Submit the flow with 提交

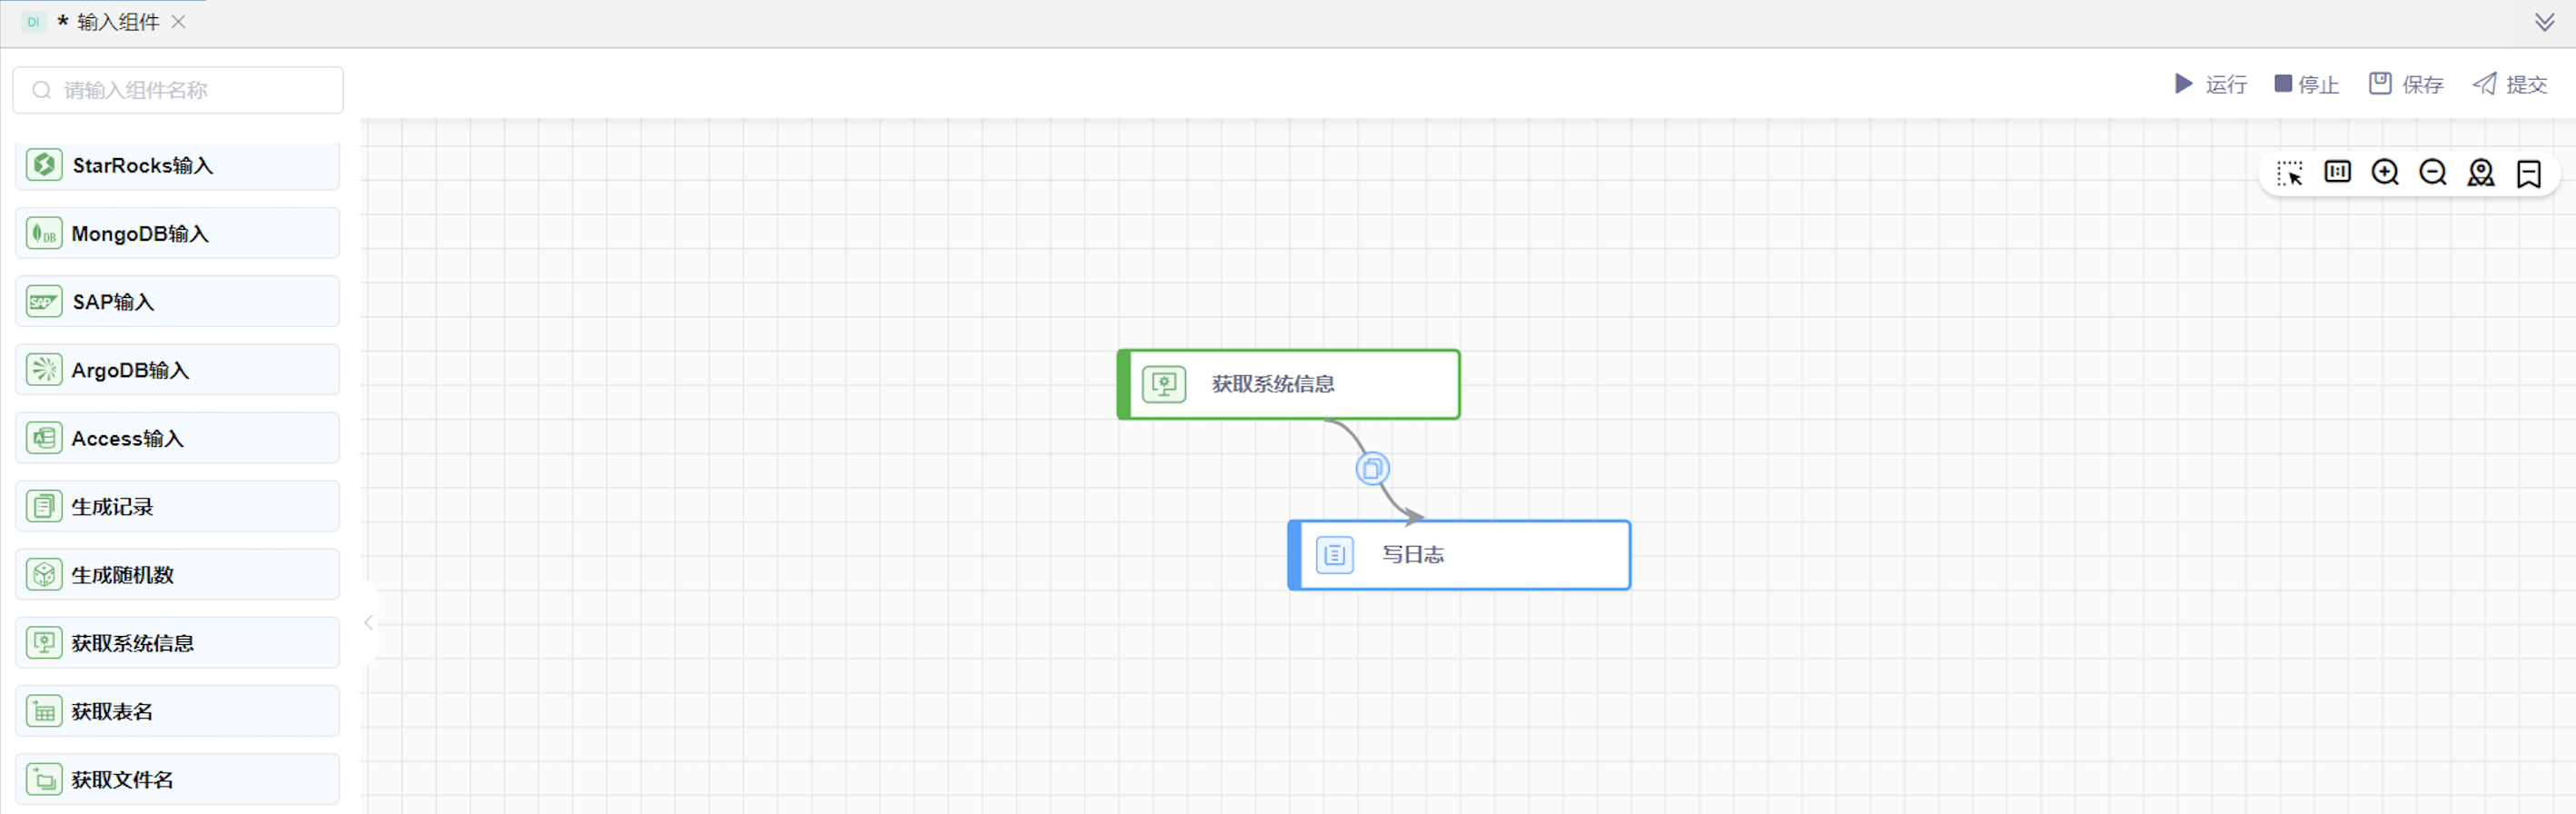pos(2510,84)
